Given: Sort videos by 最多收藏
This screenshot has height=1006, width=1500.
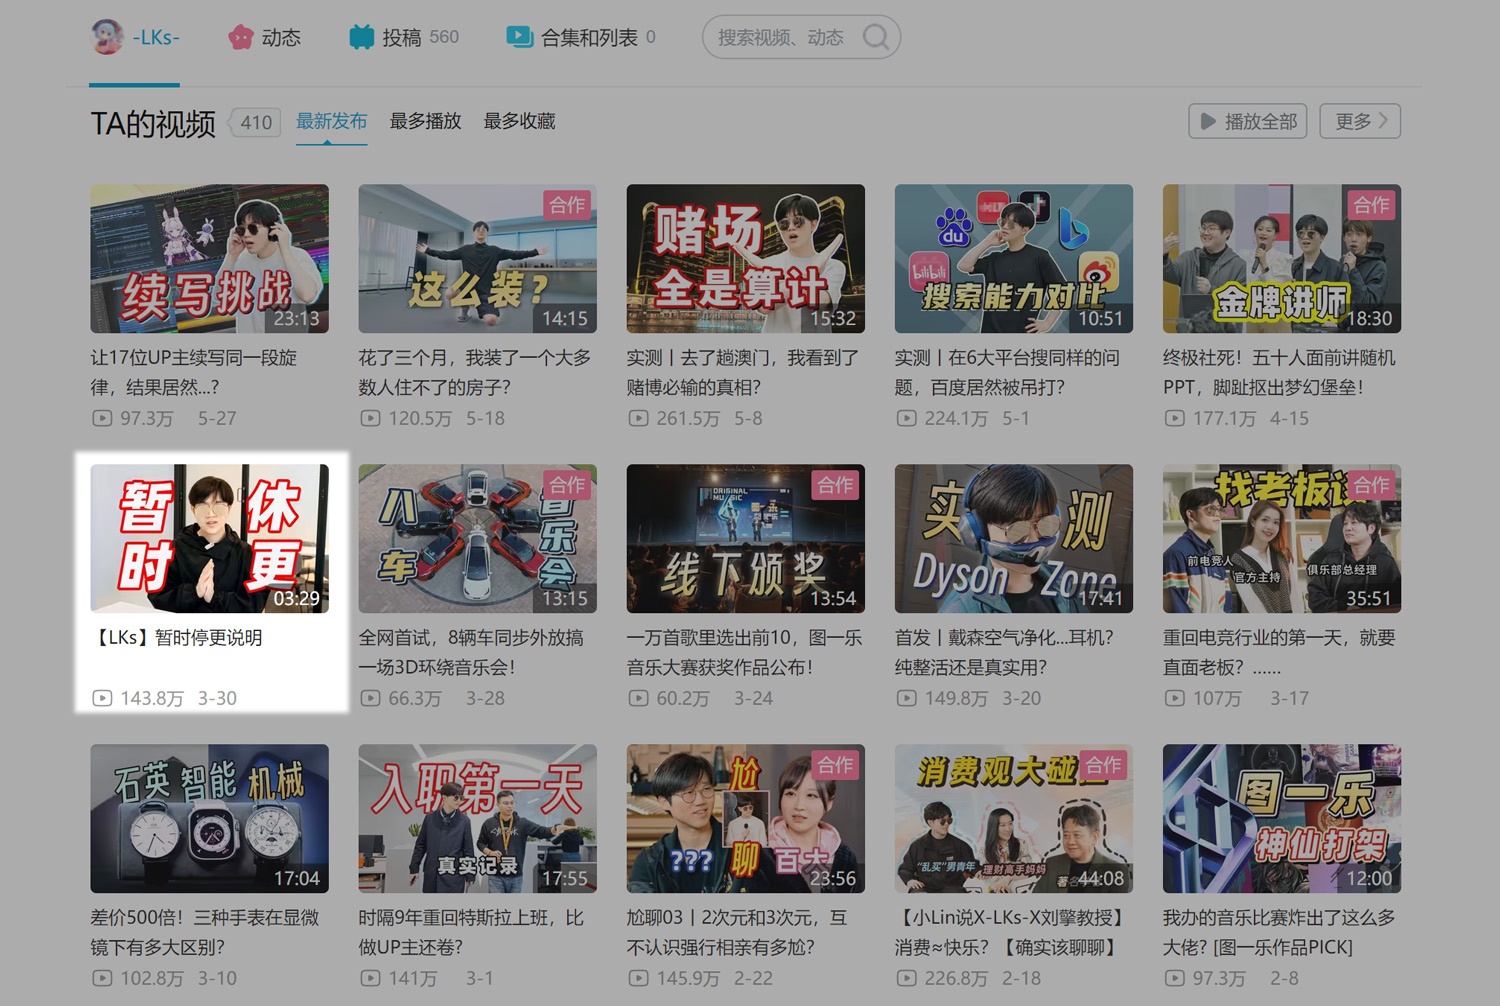Looking at the screenshot, I should (519, 121).
